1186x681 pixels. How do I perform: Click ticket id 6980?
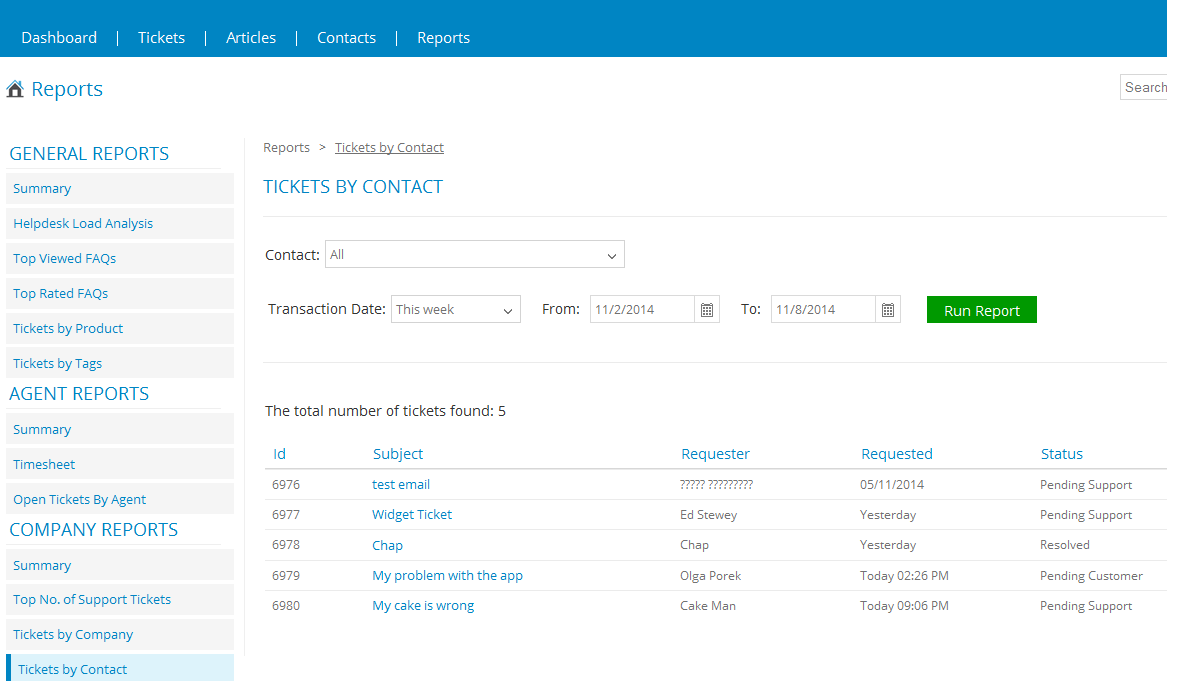(x=286, y=605)
